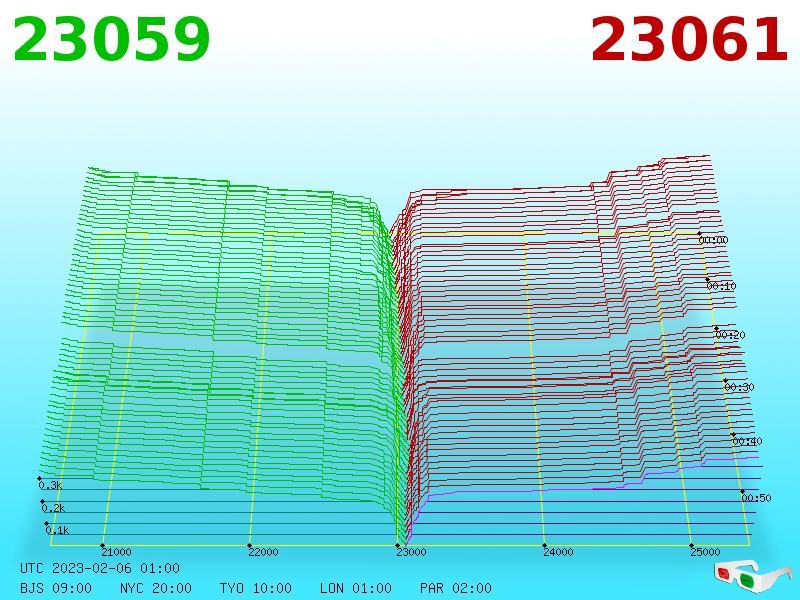Click the 00:50 time axis label

tap(756, 498)
